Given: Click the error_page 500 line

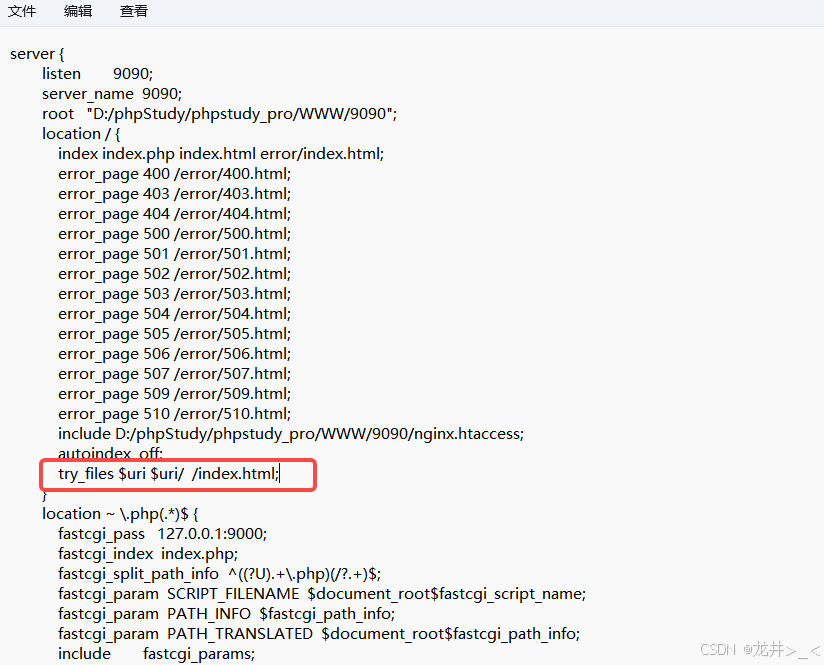Looking at the screenshot, I should (x=174, y=233).
